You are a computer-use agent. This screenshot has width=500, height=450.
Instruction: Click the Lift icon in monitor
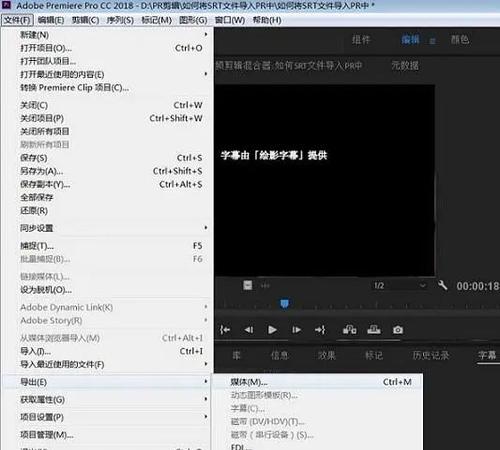tap(350, 330)
